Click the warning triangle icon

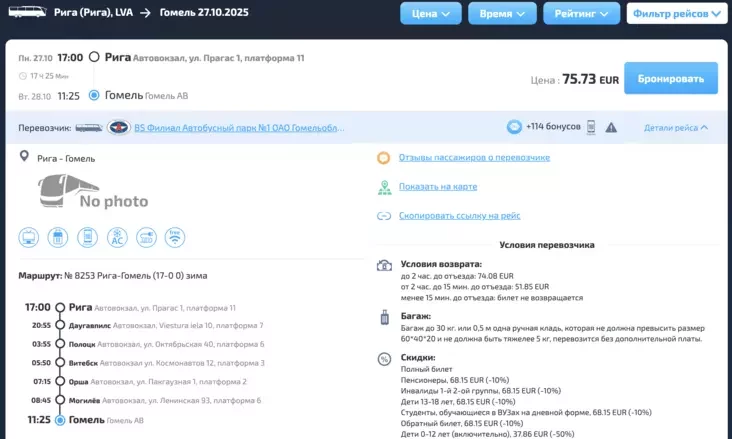[x=611, y=128]
